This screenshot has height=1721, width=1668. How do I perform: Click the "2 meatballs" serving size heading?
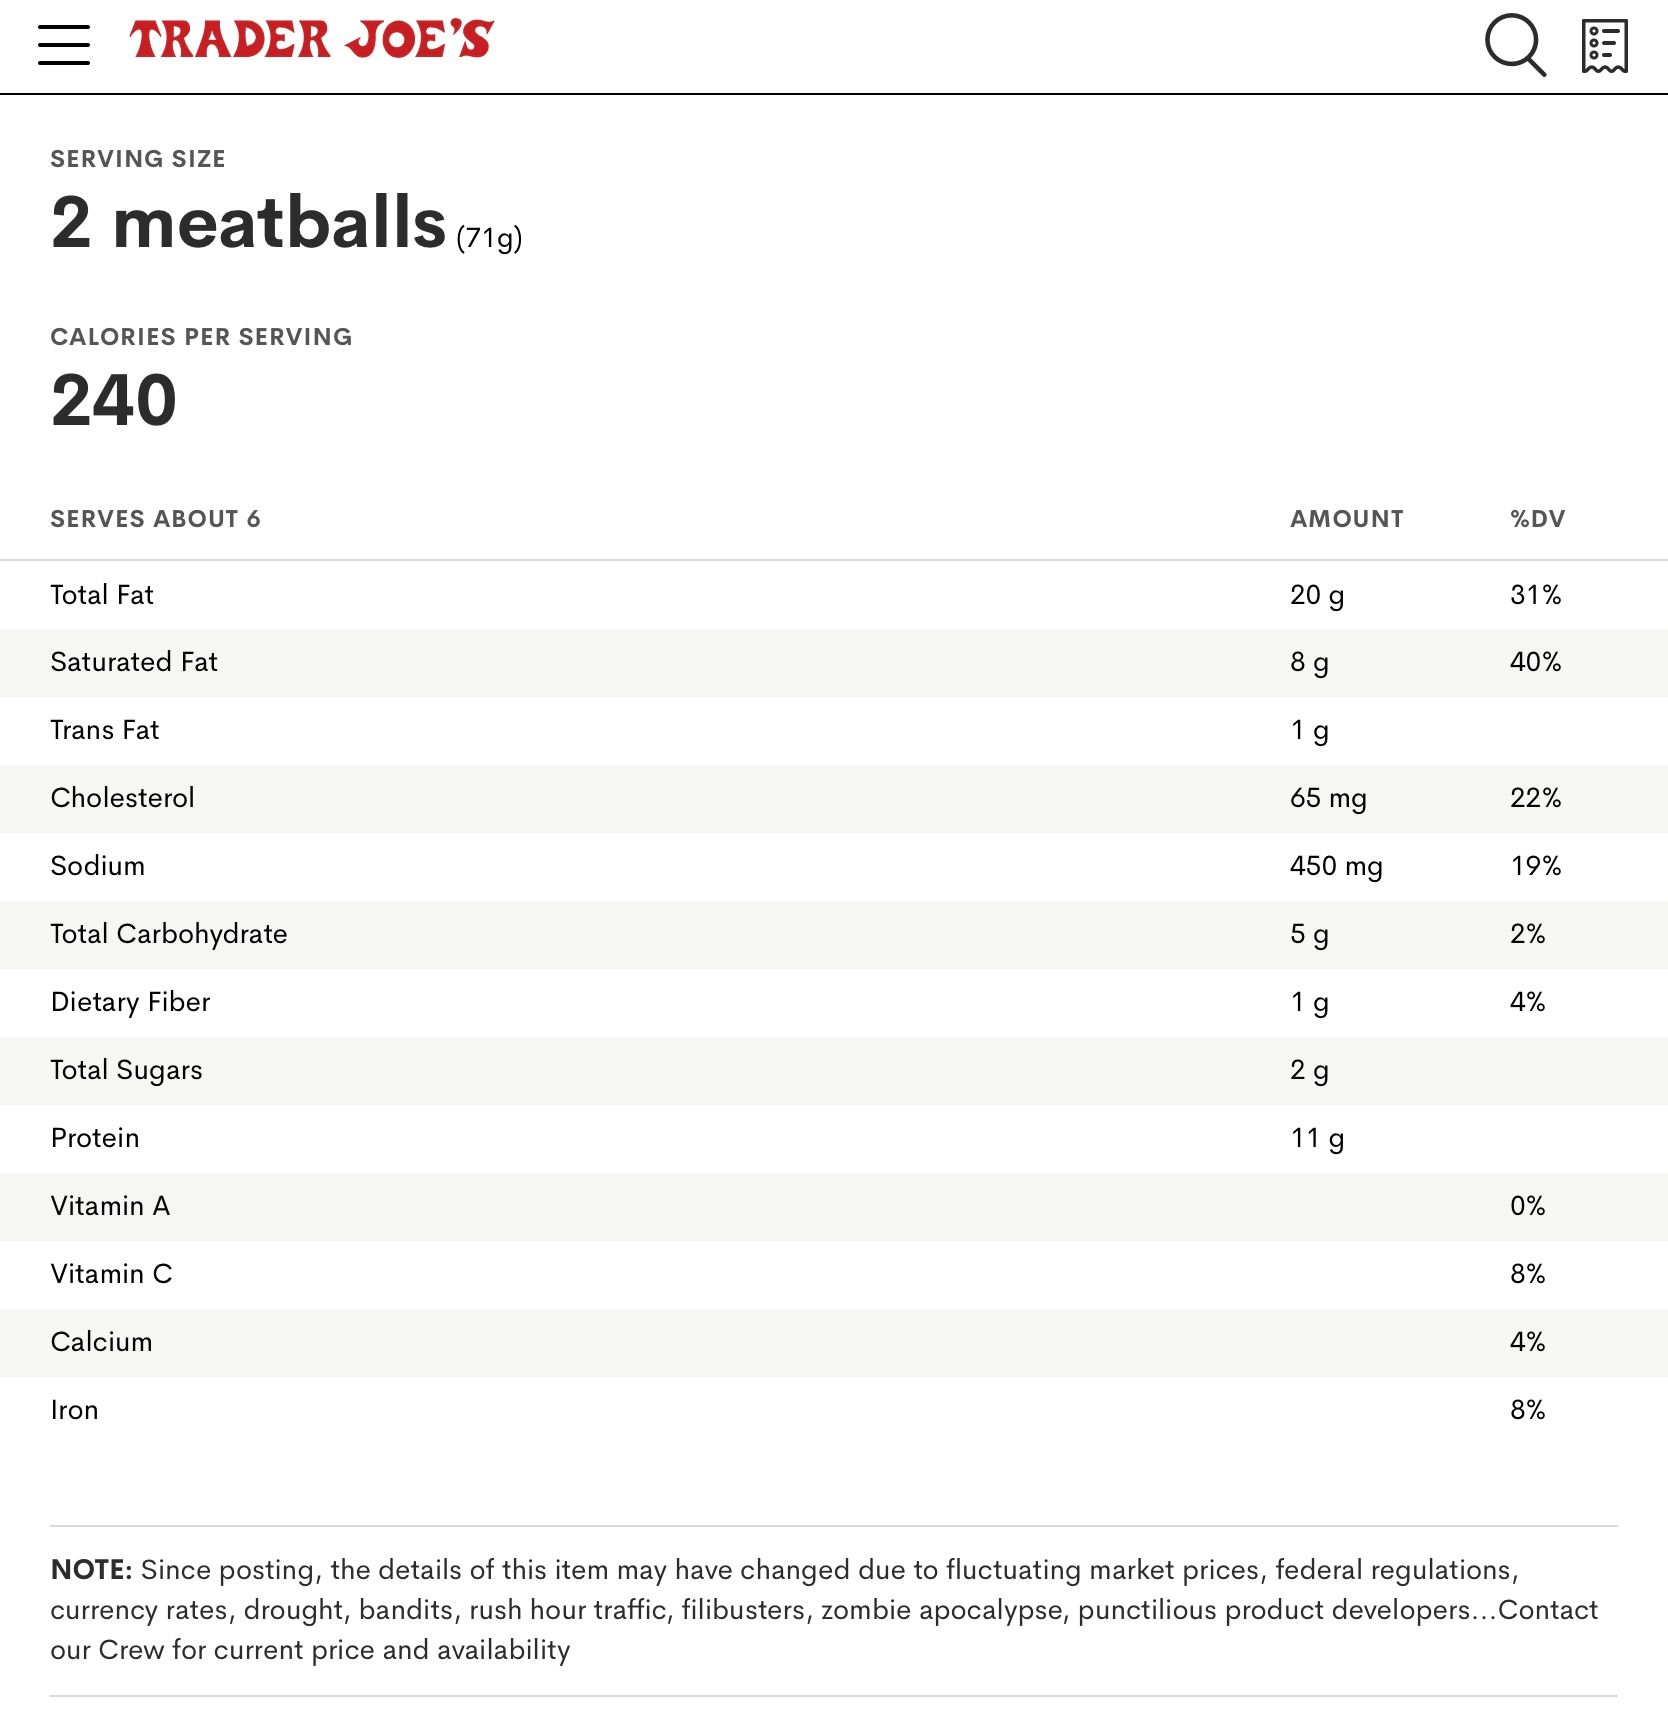tap(249, 222)
